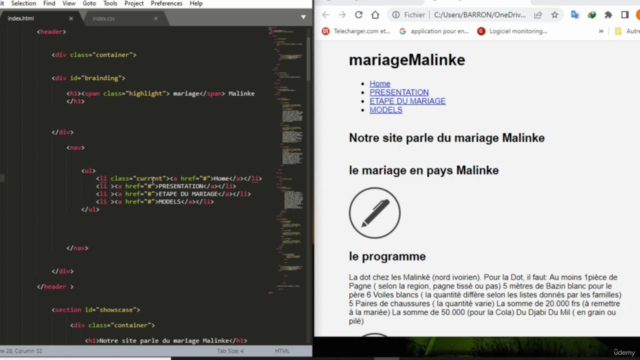Share this page from the address bar
This screenshot has width=640, height=360.
click(538, 15)
